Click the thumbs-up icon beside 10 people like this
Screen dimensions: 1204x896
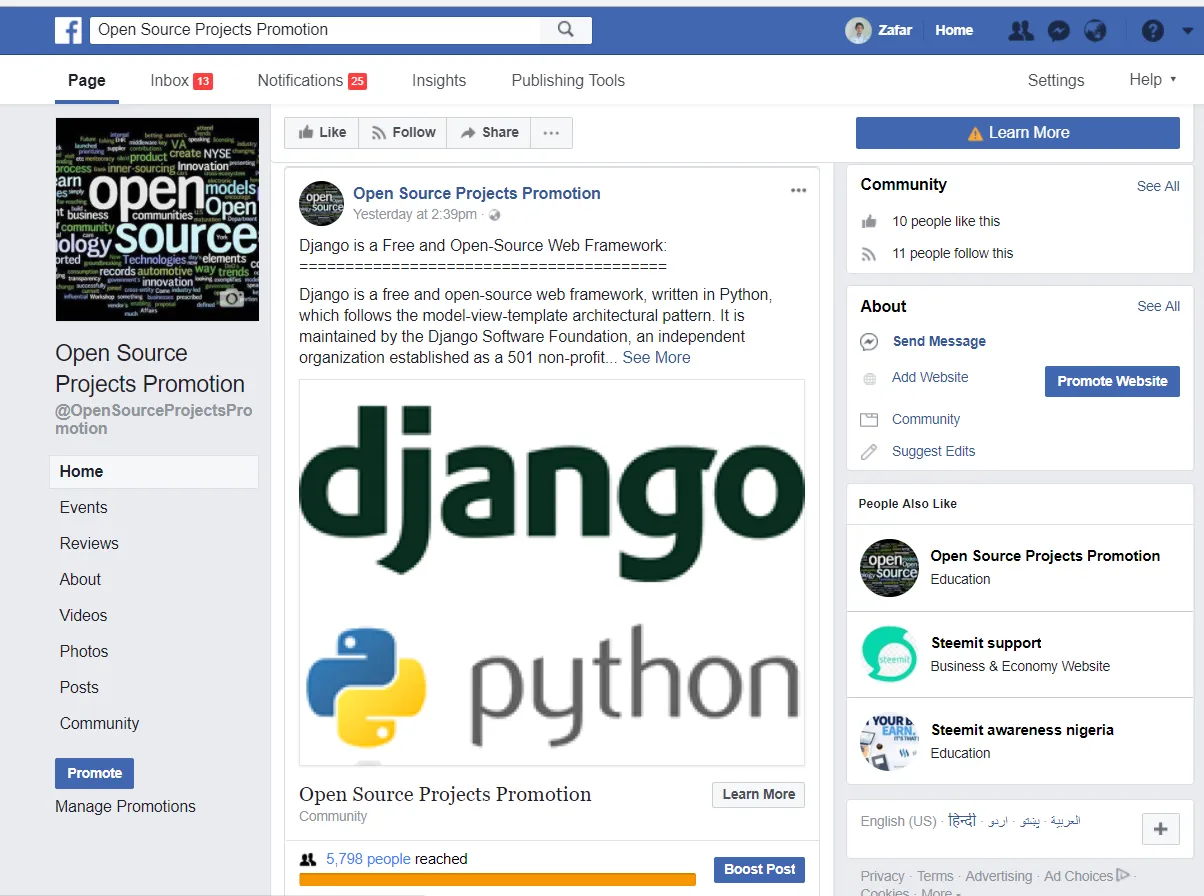(x=869, y=222)
